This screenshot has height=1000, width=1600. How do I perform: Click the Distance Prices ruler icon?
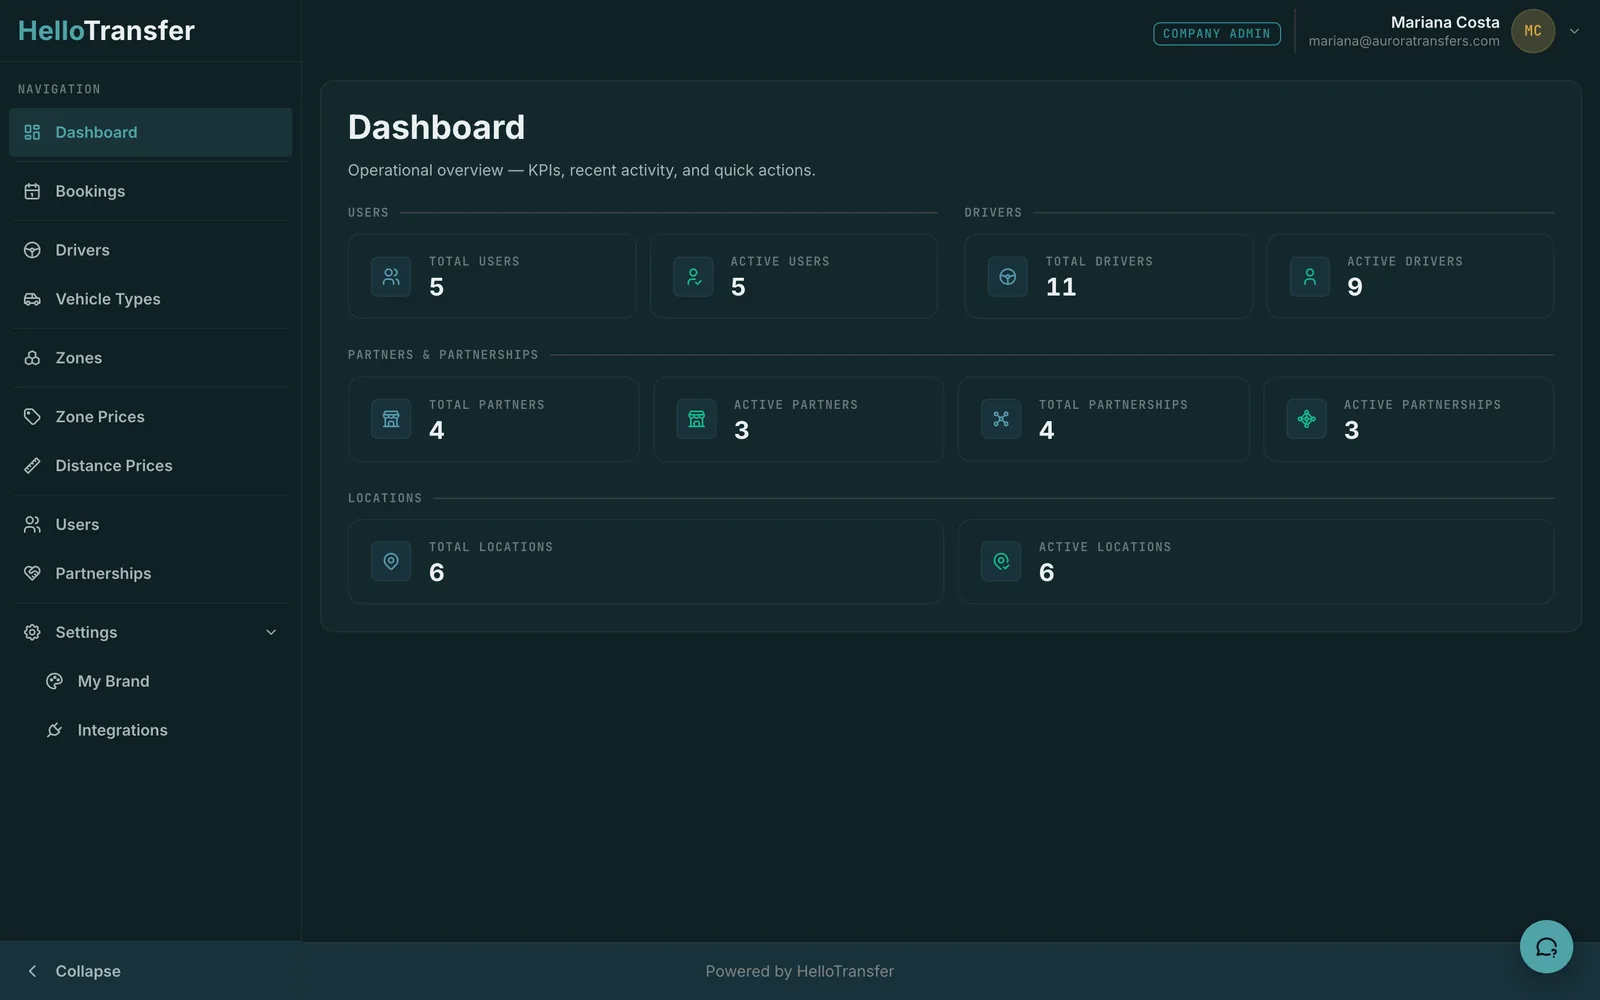(32, 466)
